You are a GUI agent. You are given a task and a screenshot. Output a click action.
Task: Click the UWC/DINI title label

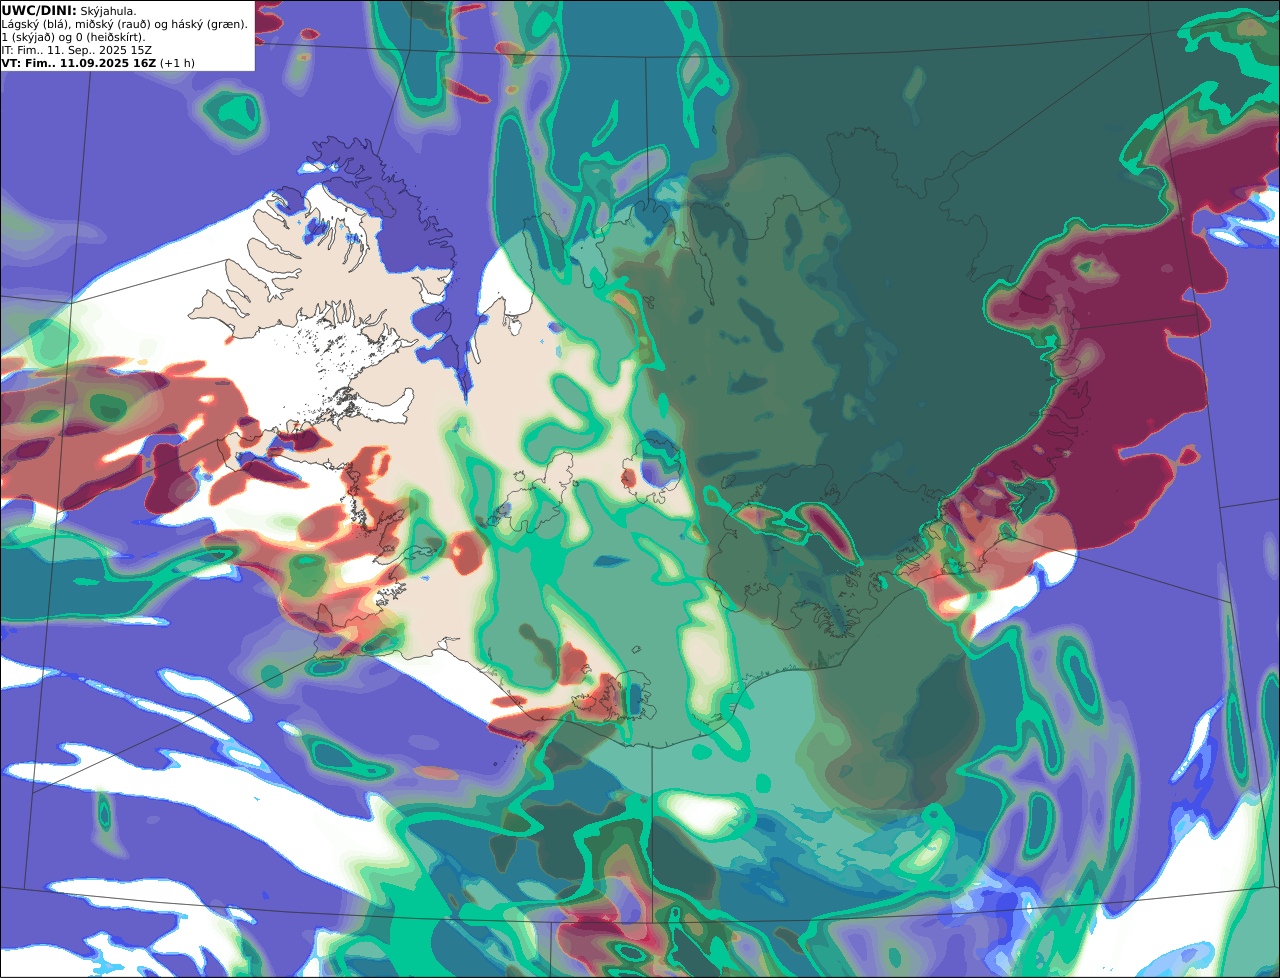[39, 10]
